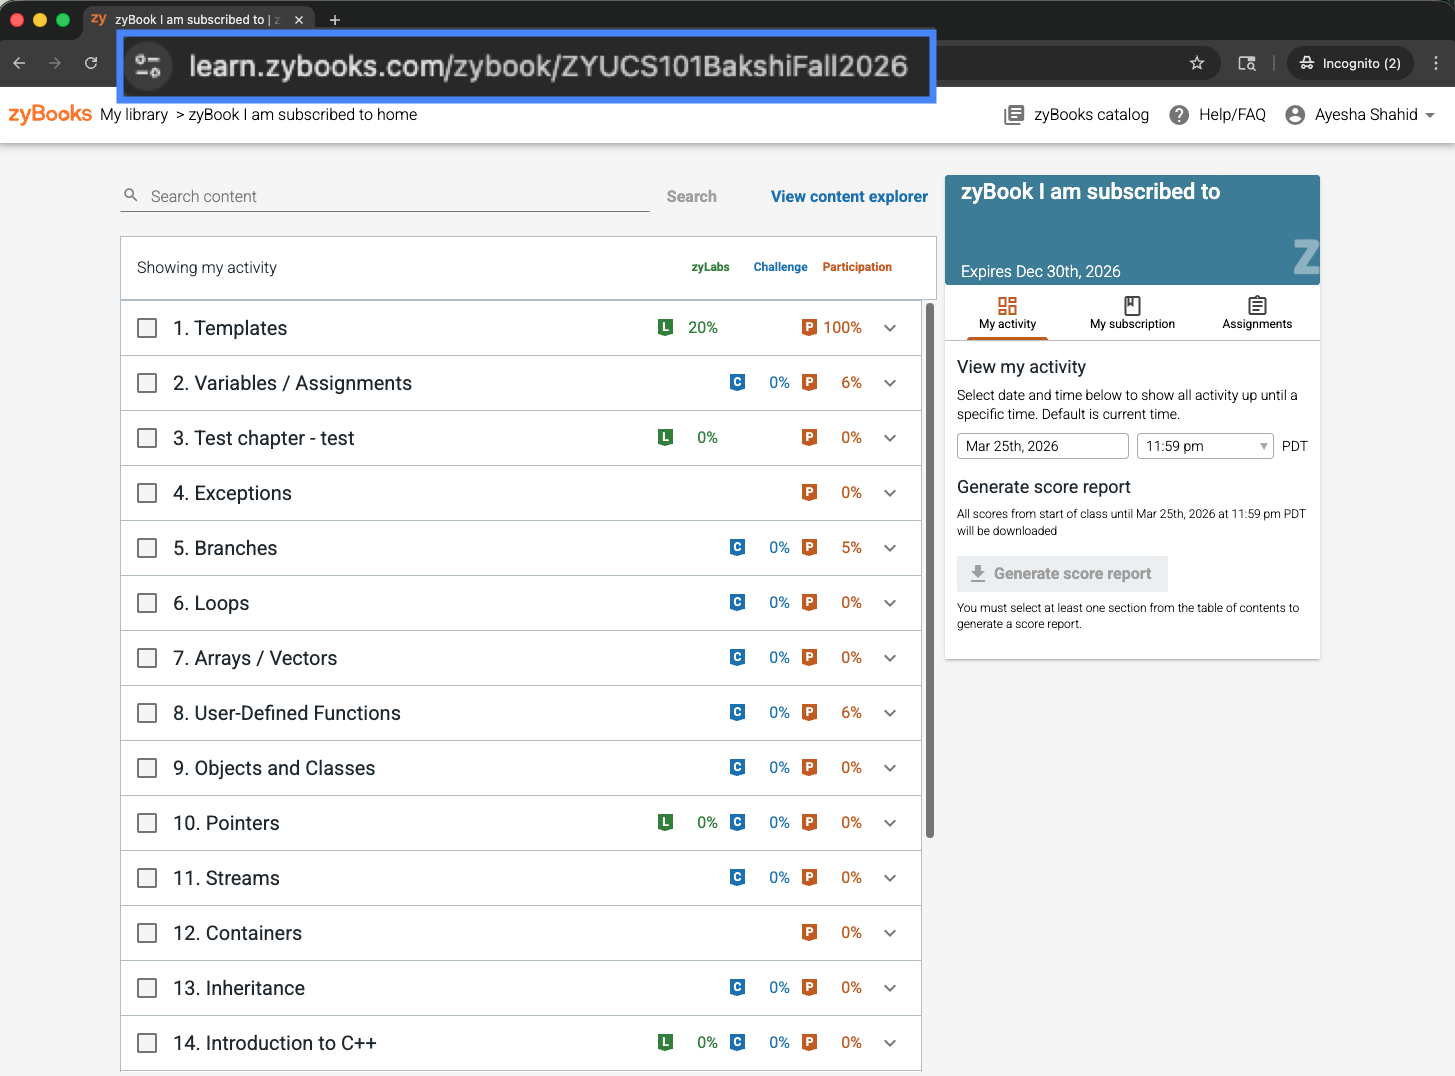1455x1076 pixels.
Task: Bookmark this page with star icon
Action: (1197, 63)
